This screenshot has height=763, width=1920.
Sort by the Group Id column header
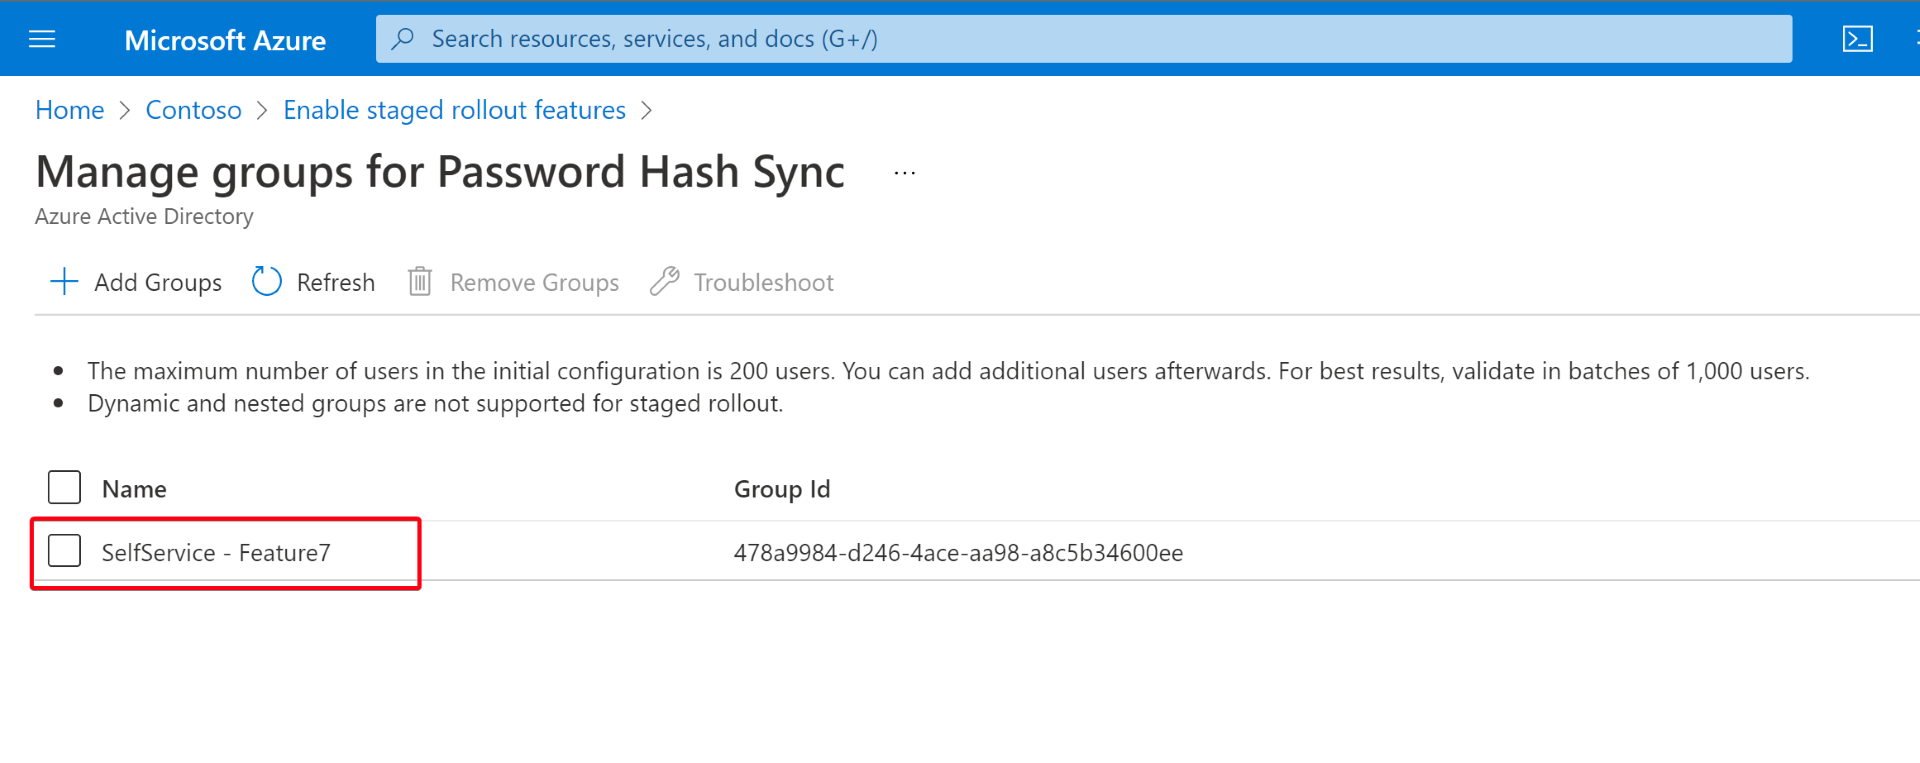tap(782, 489)
